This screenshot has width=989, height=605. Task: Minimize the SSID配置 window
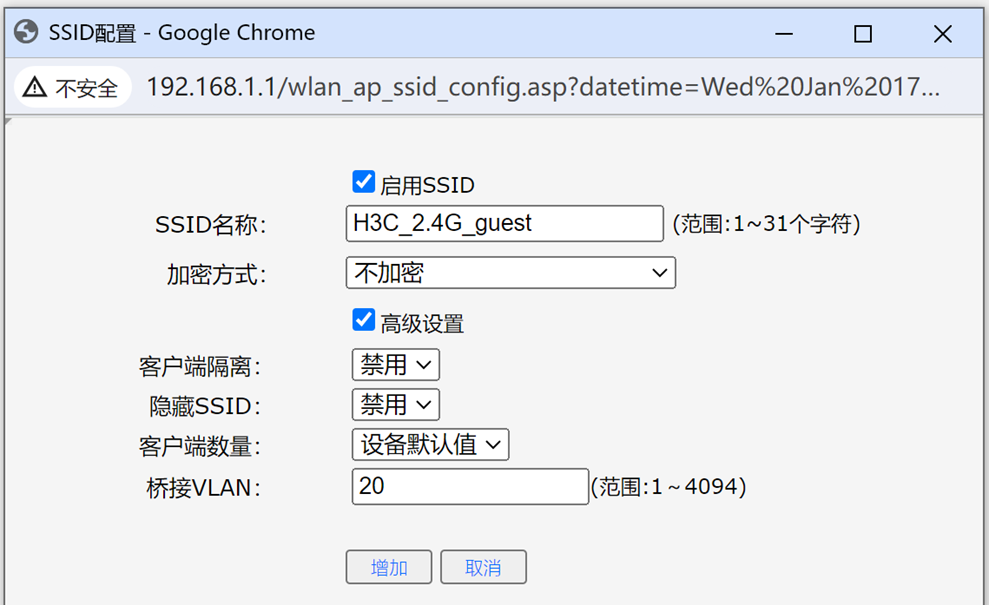(784, 33)
